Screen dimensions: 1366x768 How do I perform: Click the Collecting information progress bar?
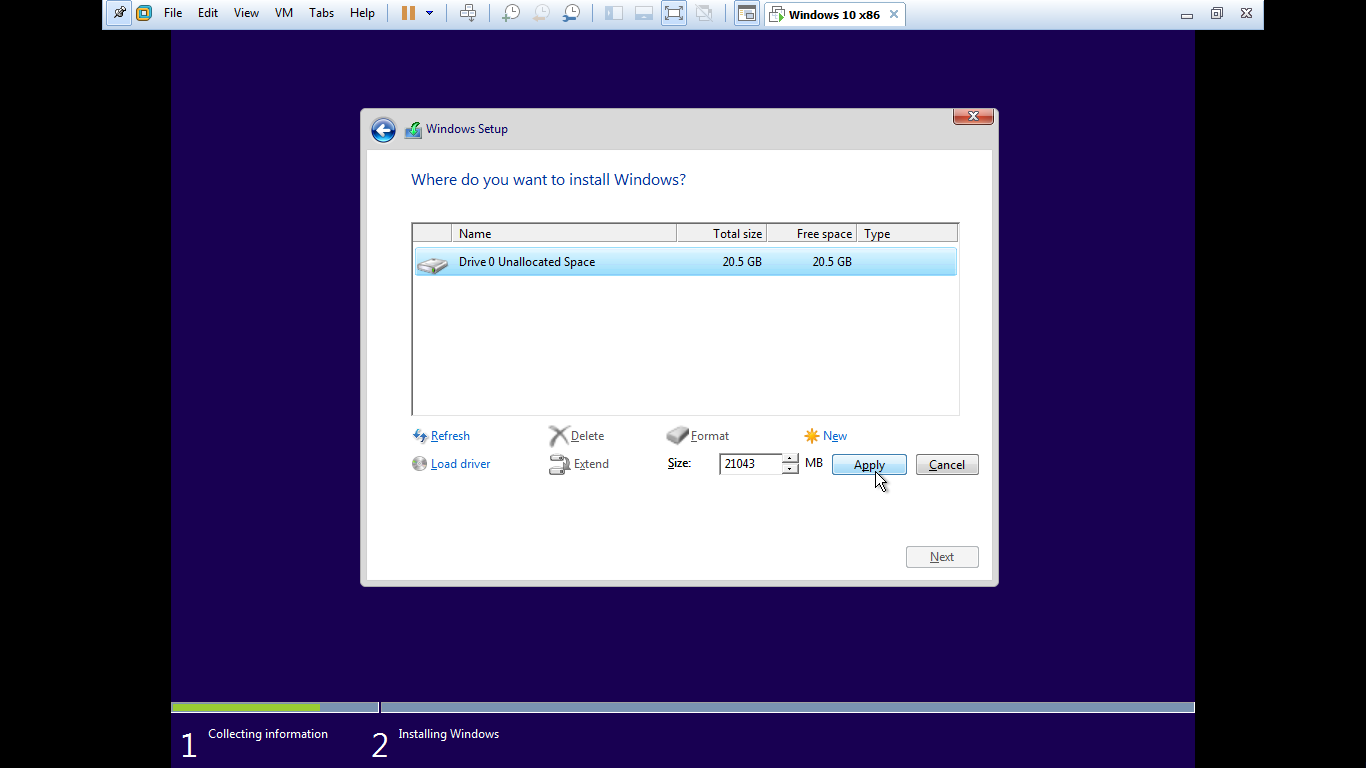[275, 707]
